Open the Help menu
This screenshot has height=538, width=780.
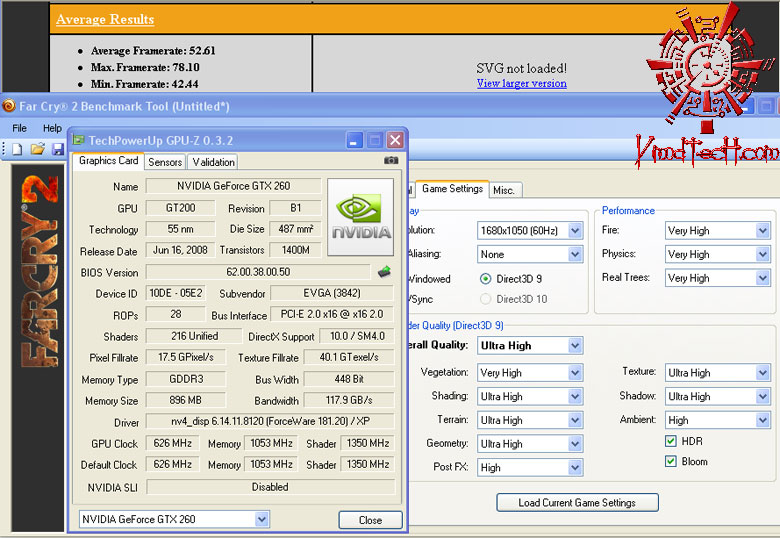click(52, 128)
